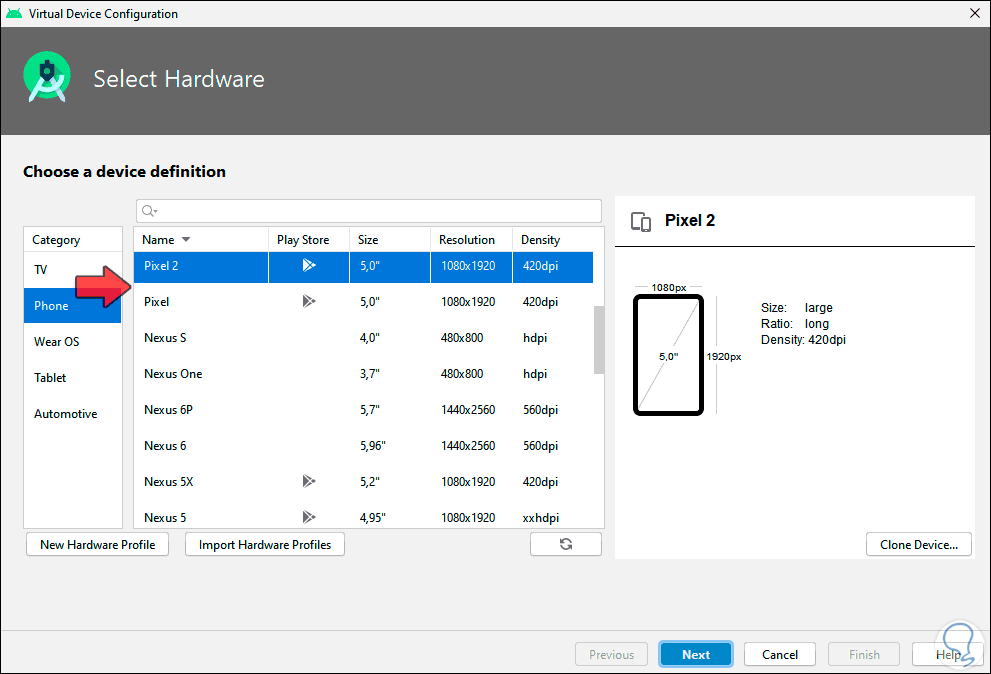Choose the Tablet category
The width and height of the screenshot is (991, 674).
[50, 378]
